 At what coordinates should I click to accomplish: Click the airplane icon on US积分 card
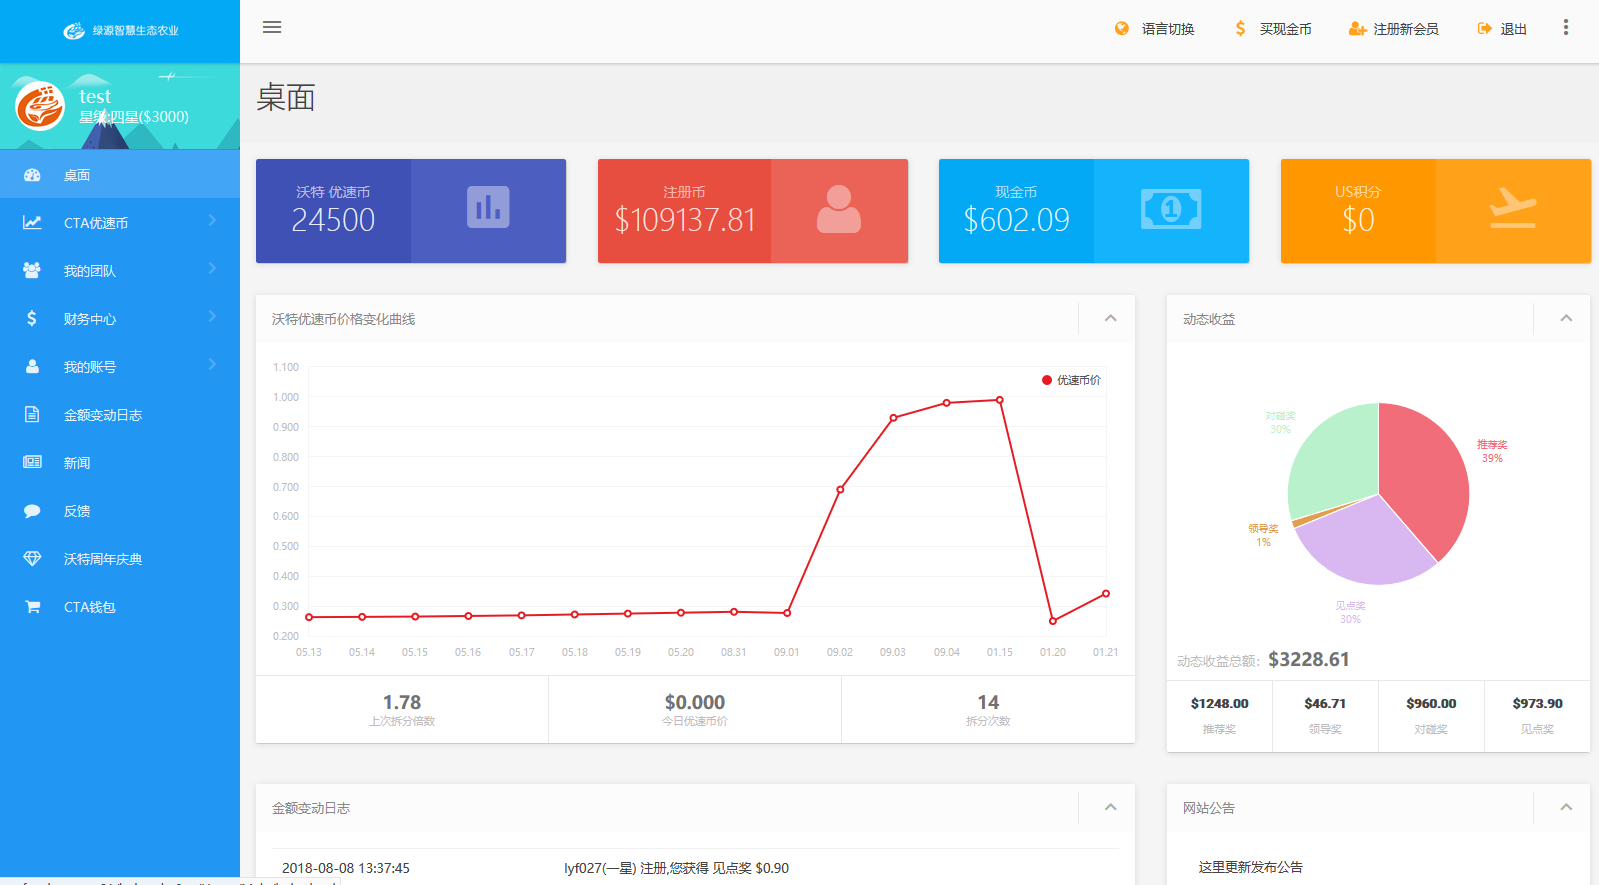tap(1512, 210)
